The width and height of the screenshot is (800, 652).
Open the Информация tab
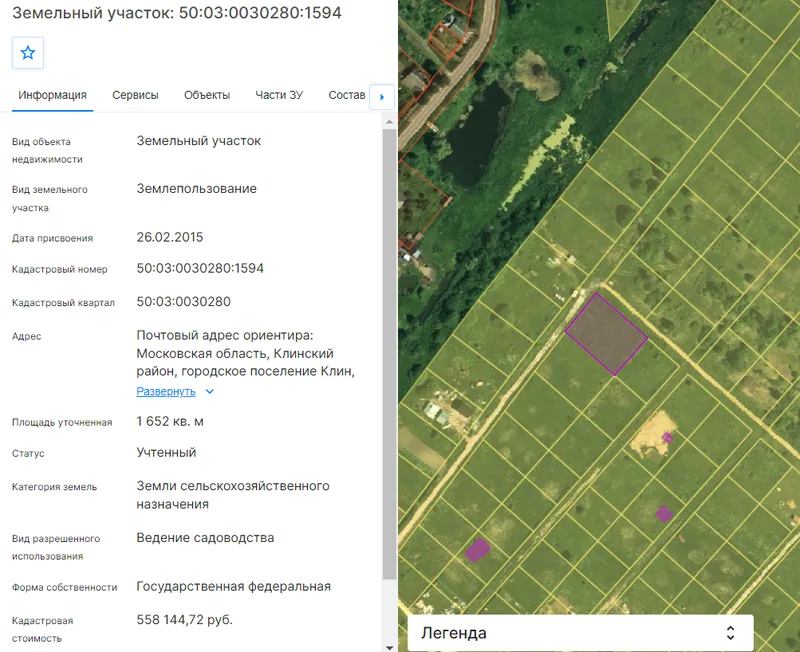pyautogui.click(x=53, y=95)
